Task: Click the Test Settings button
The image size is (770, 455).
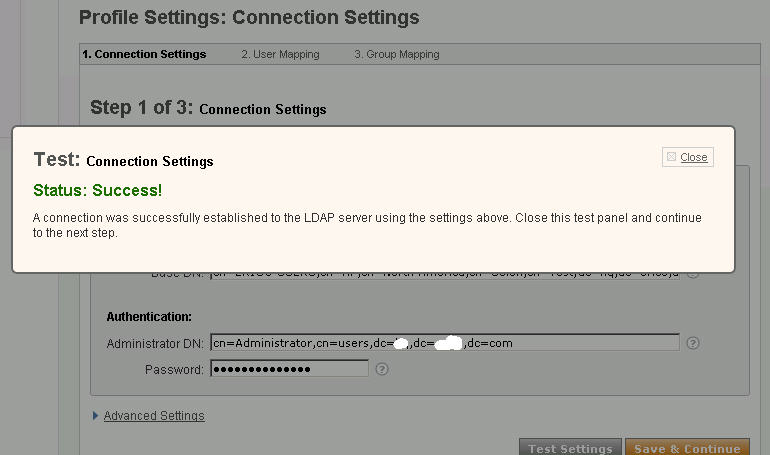Action: [570, 447]
